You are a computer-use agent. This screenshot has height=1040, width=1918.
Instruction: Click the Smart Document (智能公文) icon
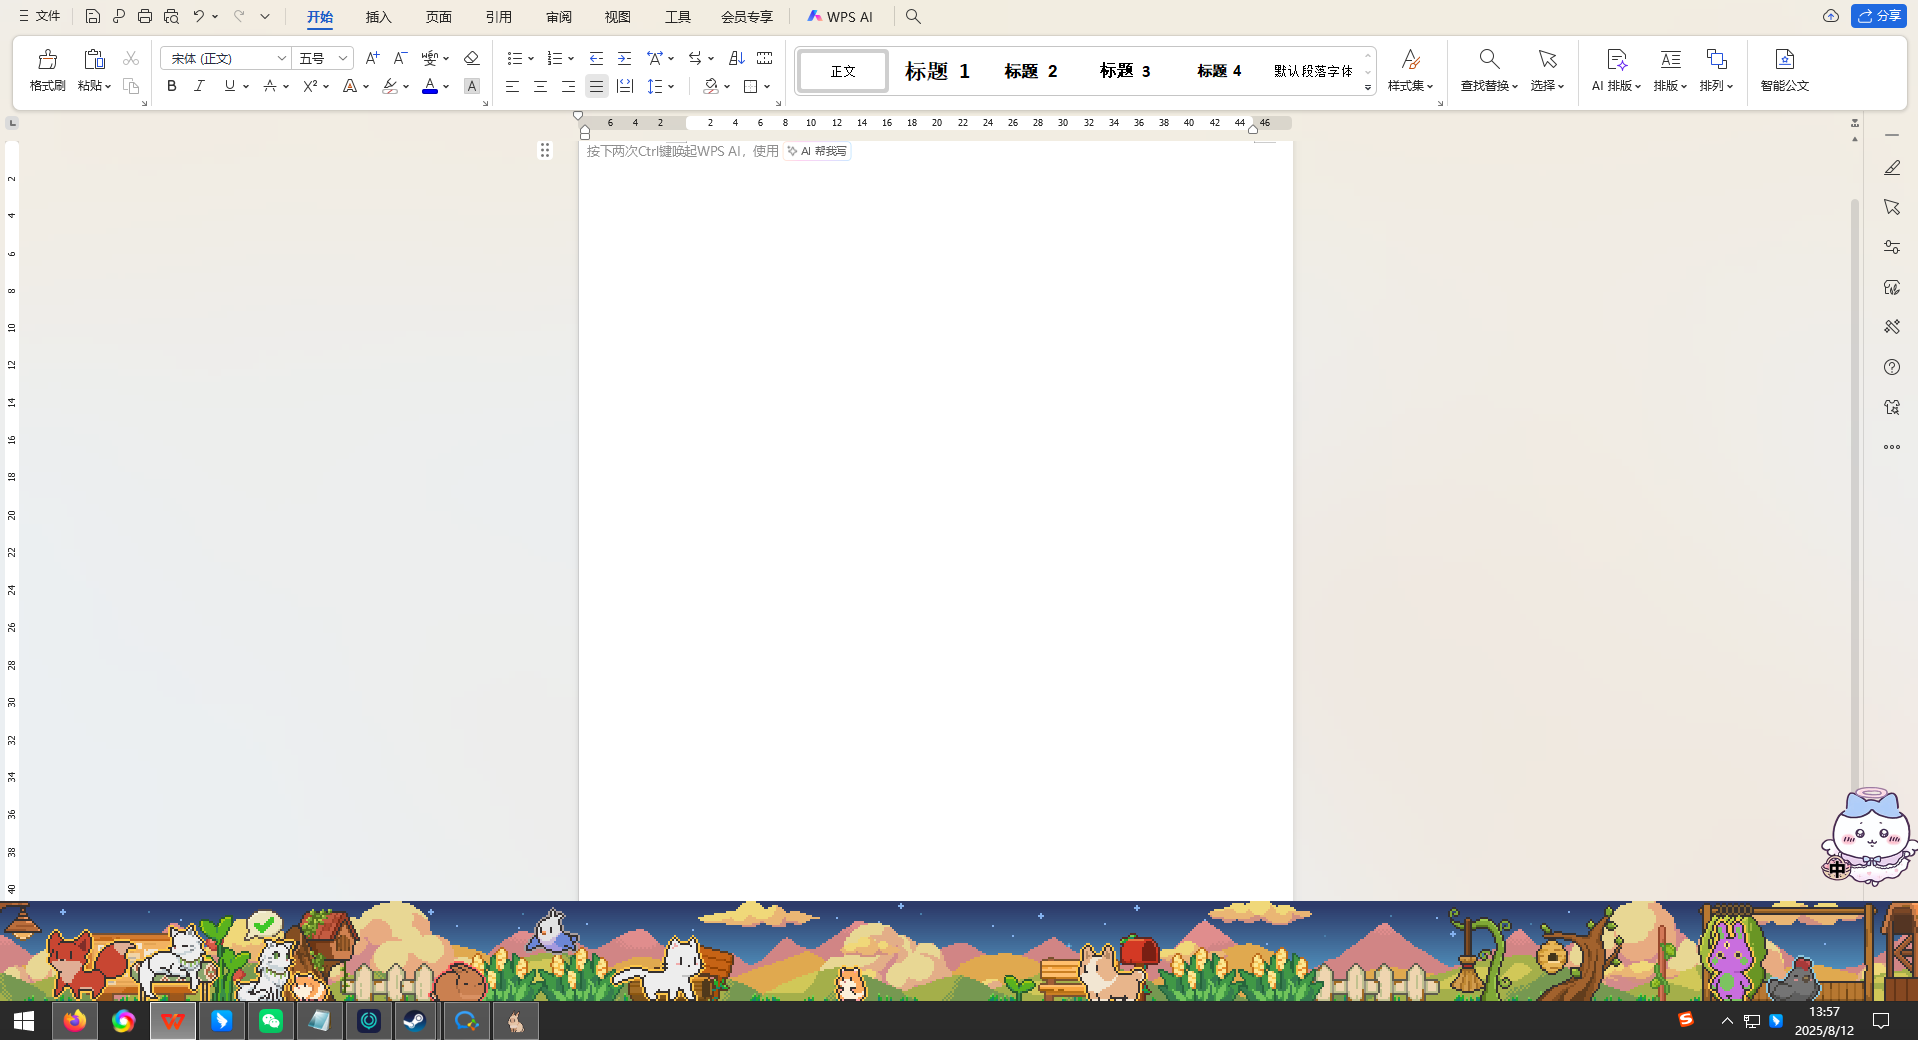tap(1785, 59)
